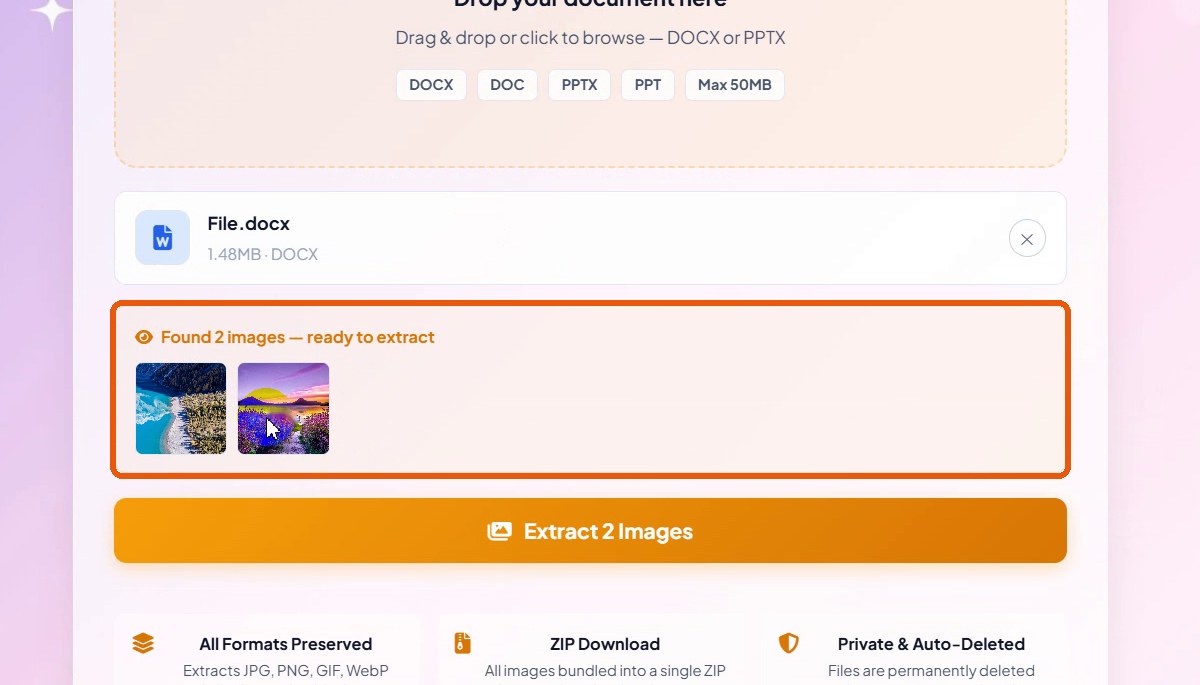Screen dimensions: 1200x685
Task: Click the Max 50MB tag
Action: [735, 85]
